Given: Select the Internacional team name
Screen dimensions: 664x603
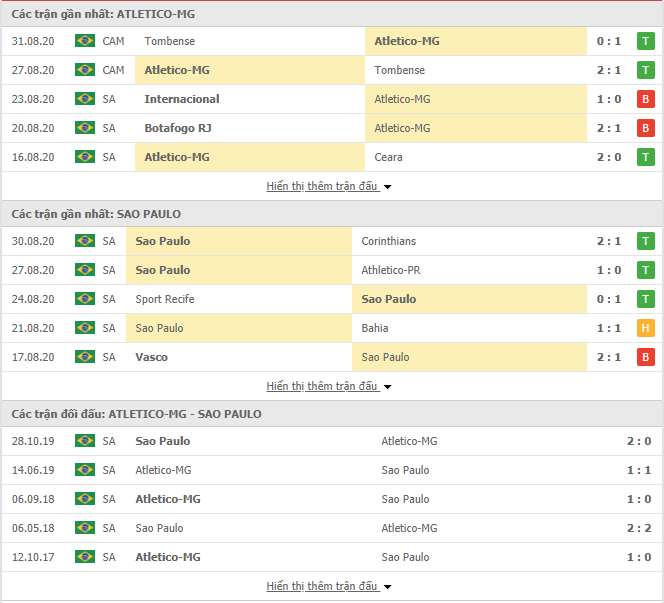Looking at the screenshot, I should (182, 99).
